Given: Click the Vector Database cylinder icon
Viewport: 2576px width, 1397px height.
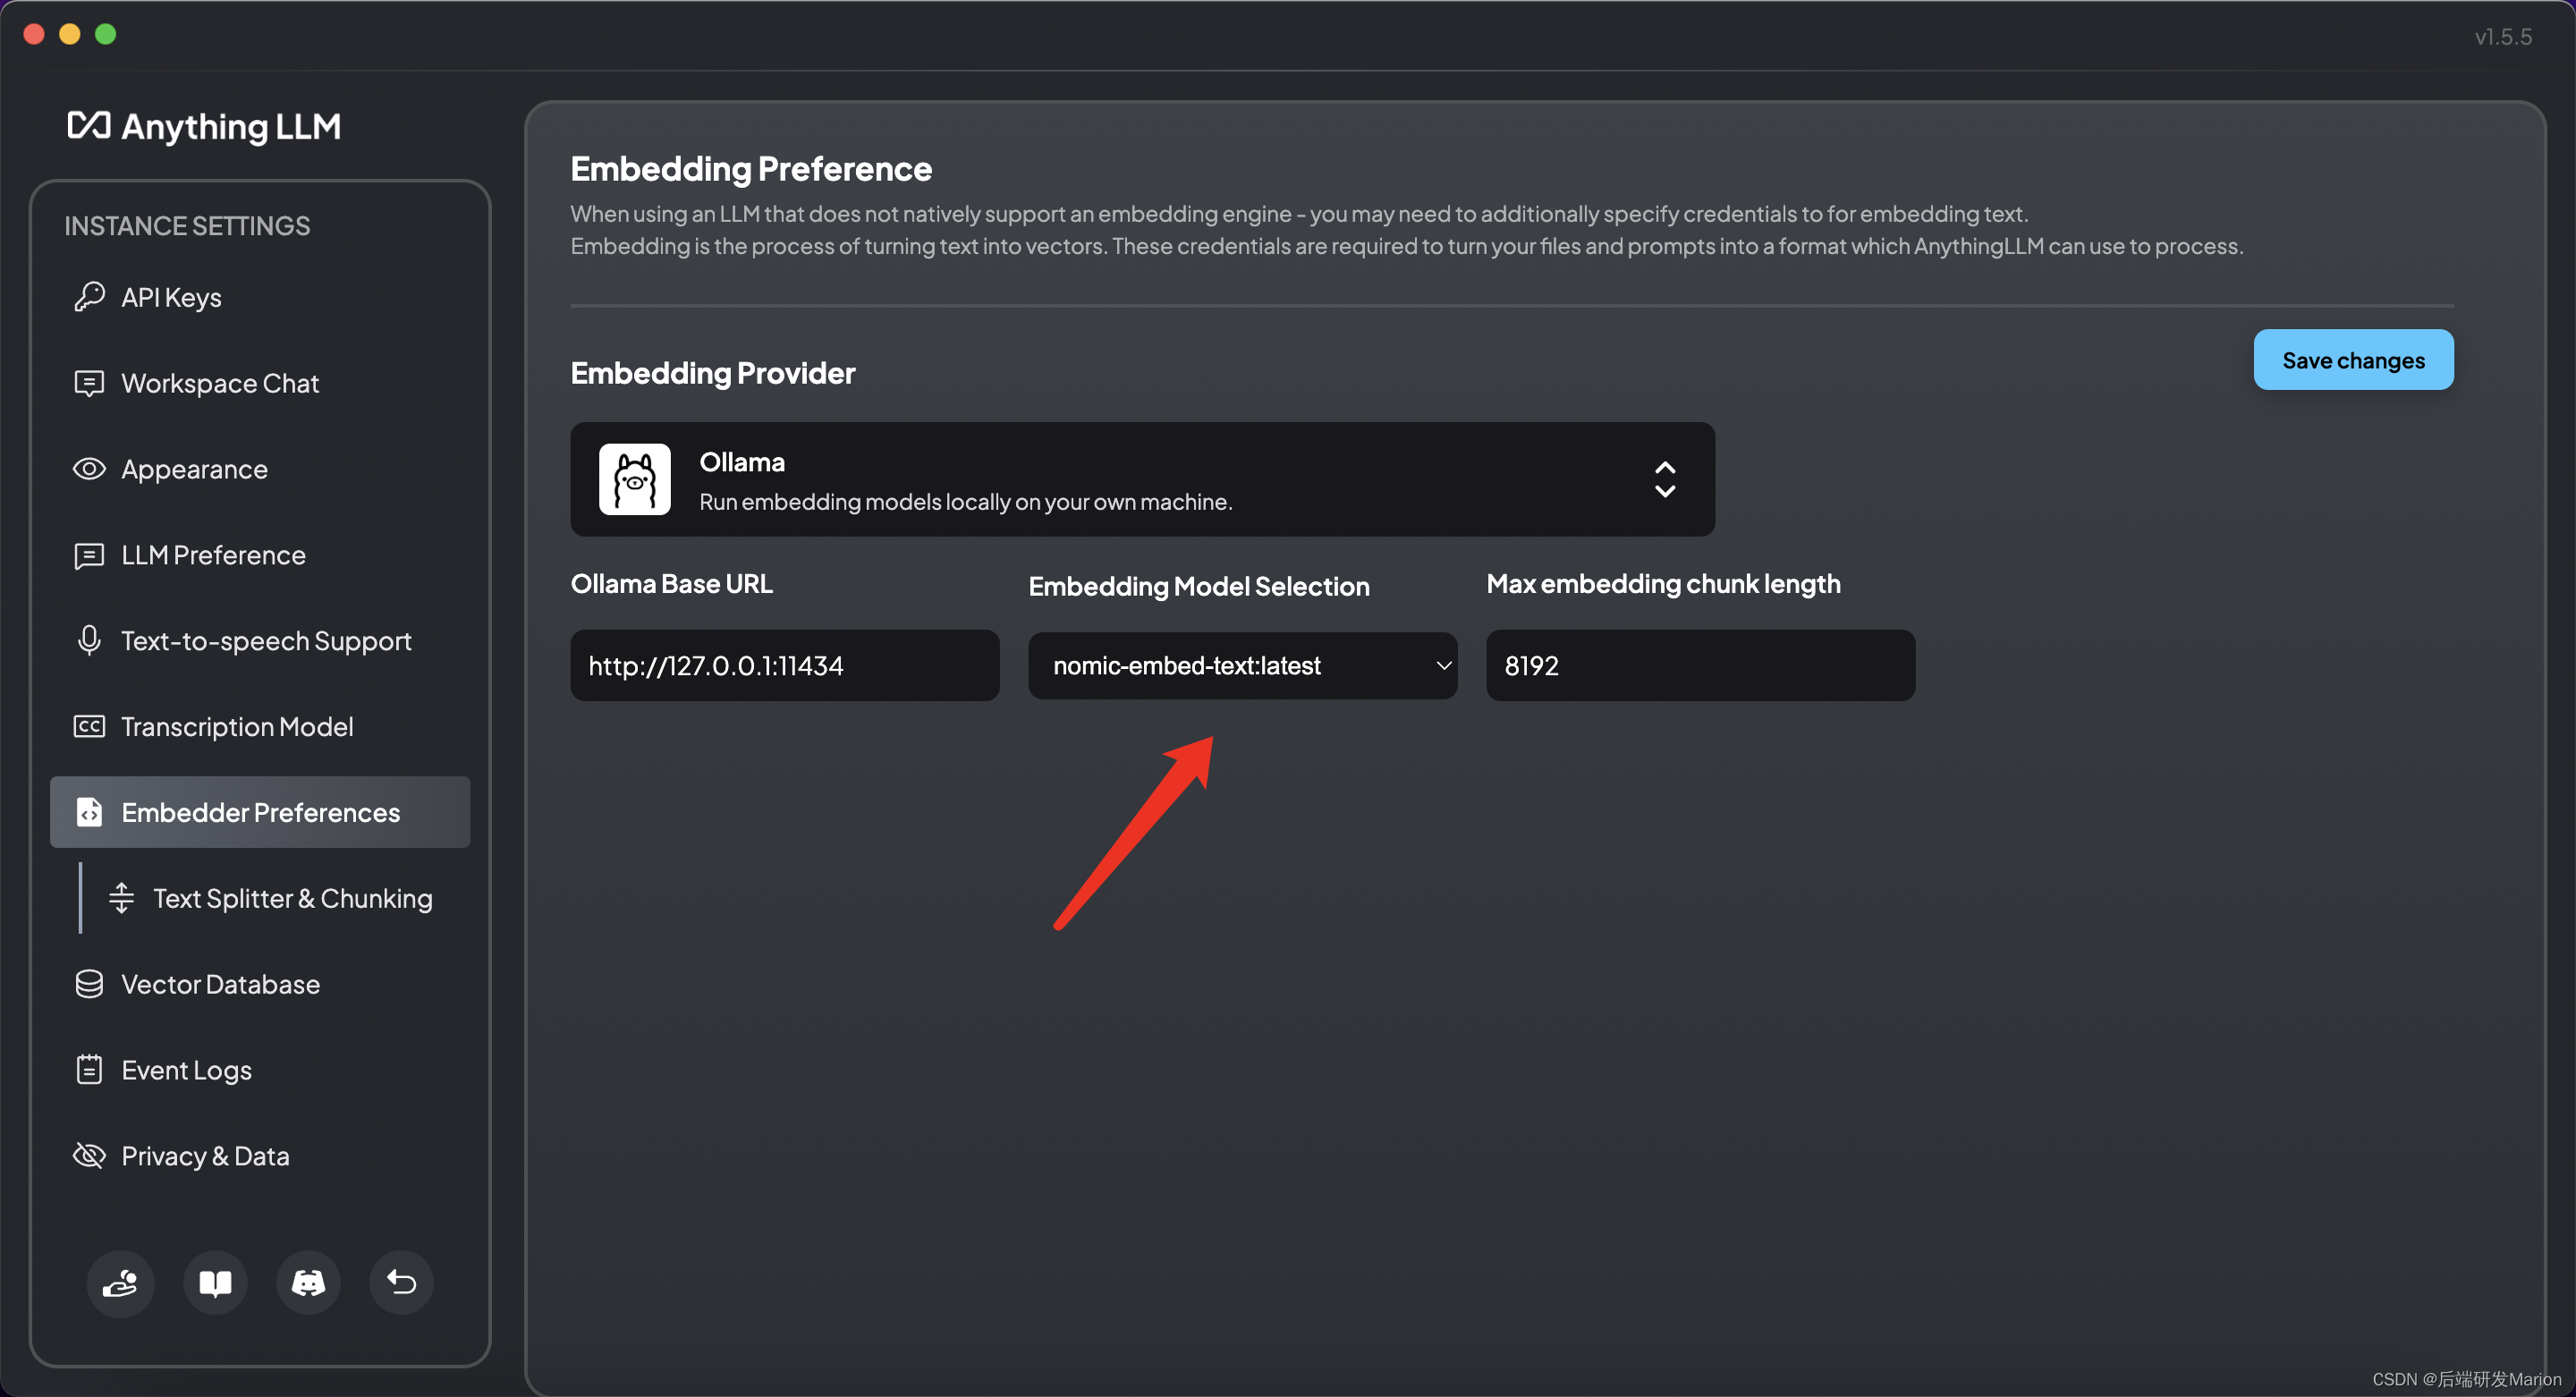Looking at the screenshot, I should click(x=89, y=984).
